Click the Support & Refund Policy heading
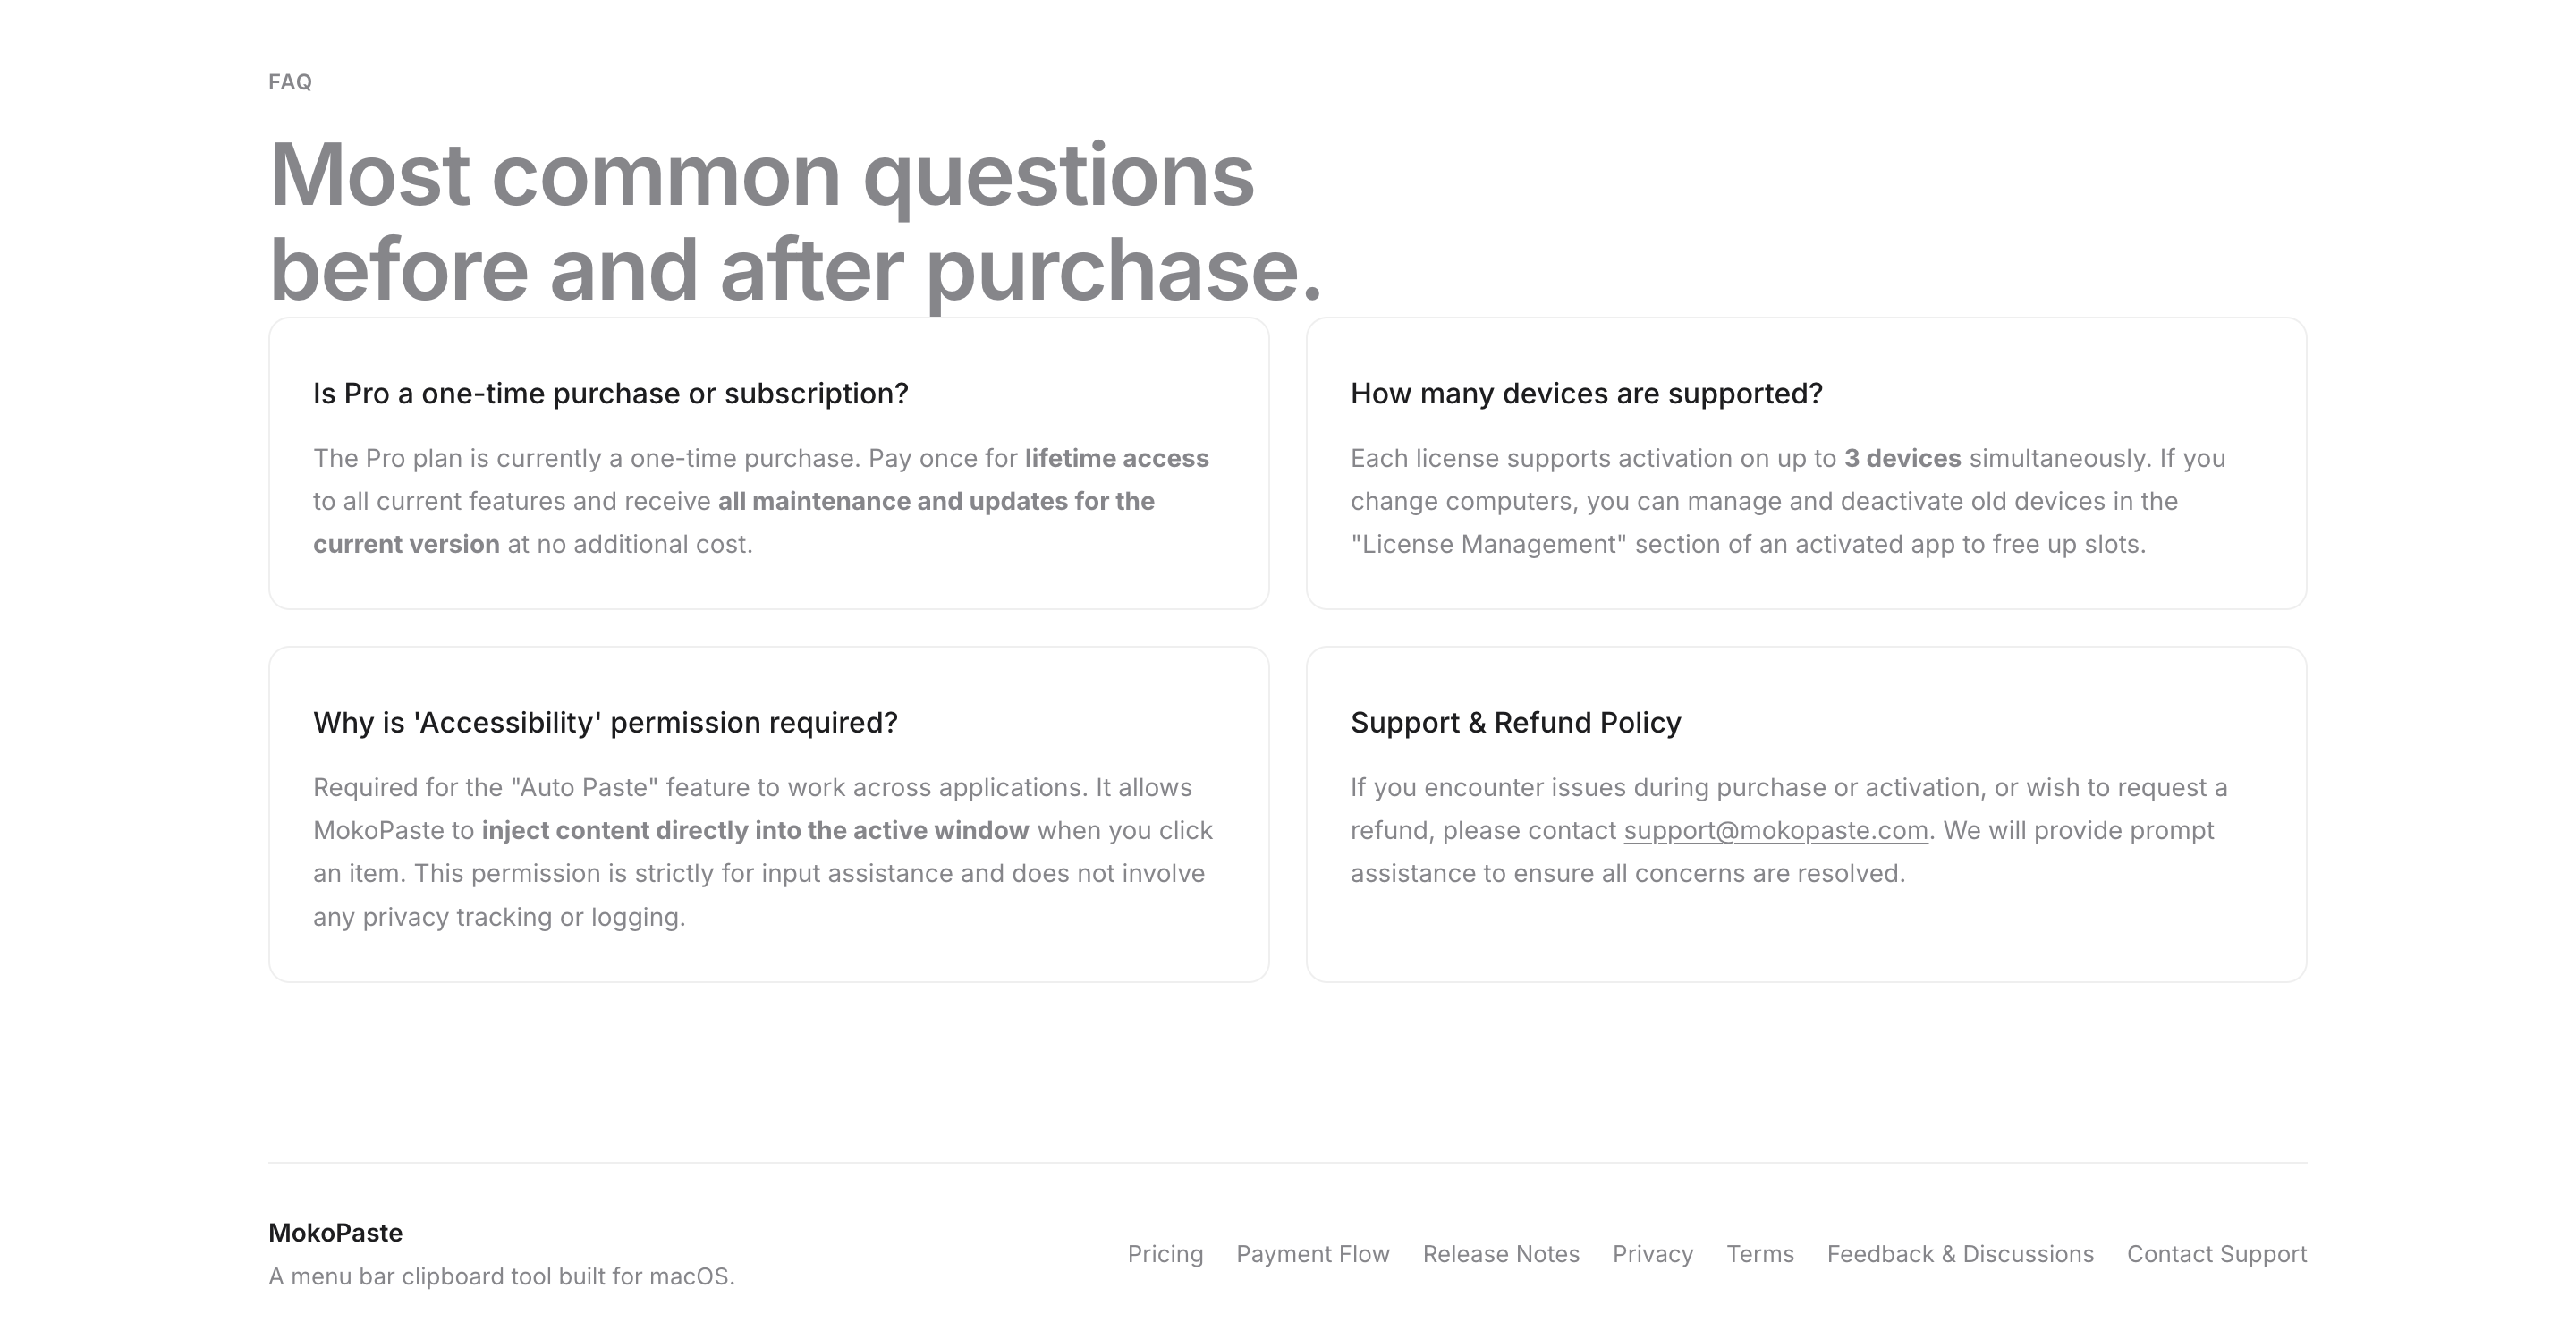 pyautogui.click(x=1516, y=723)
